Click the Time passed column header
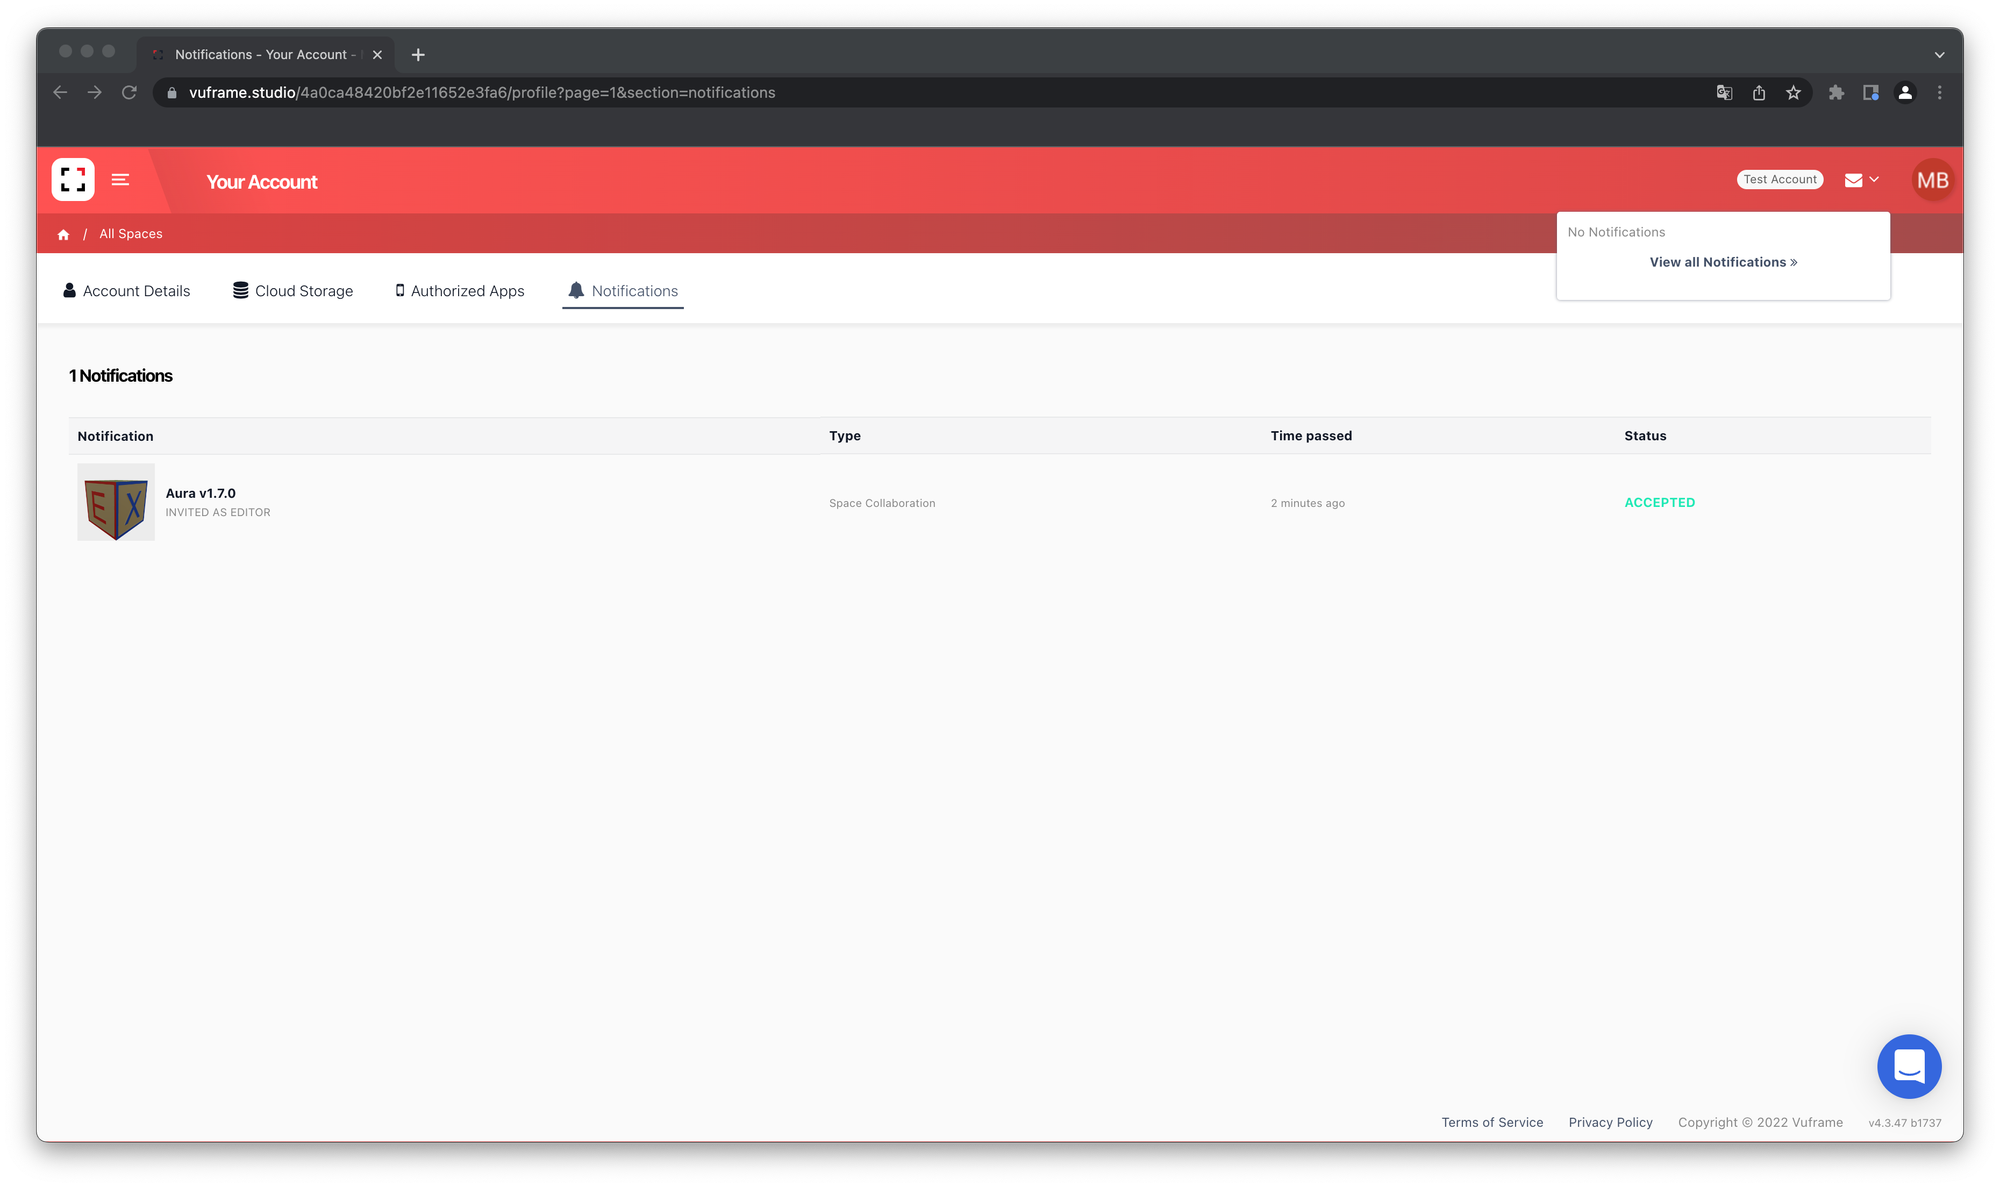The image size is (2000, 1187). click(1311, 436)
